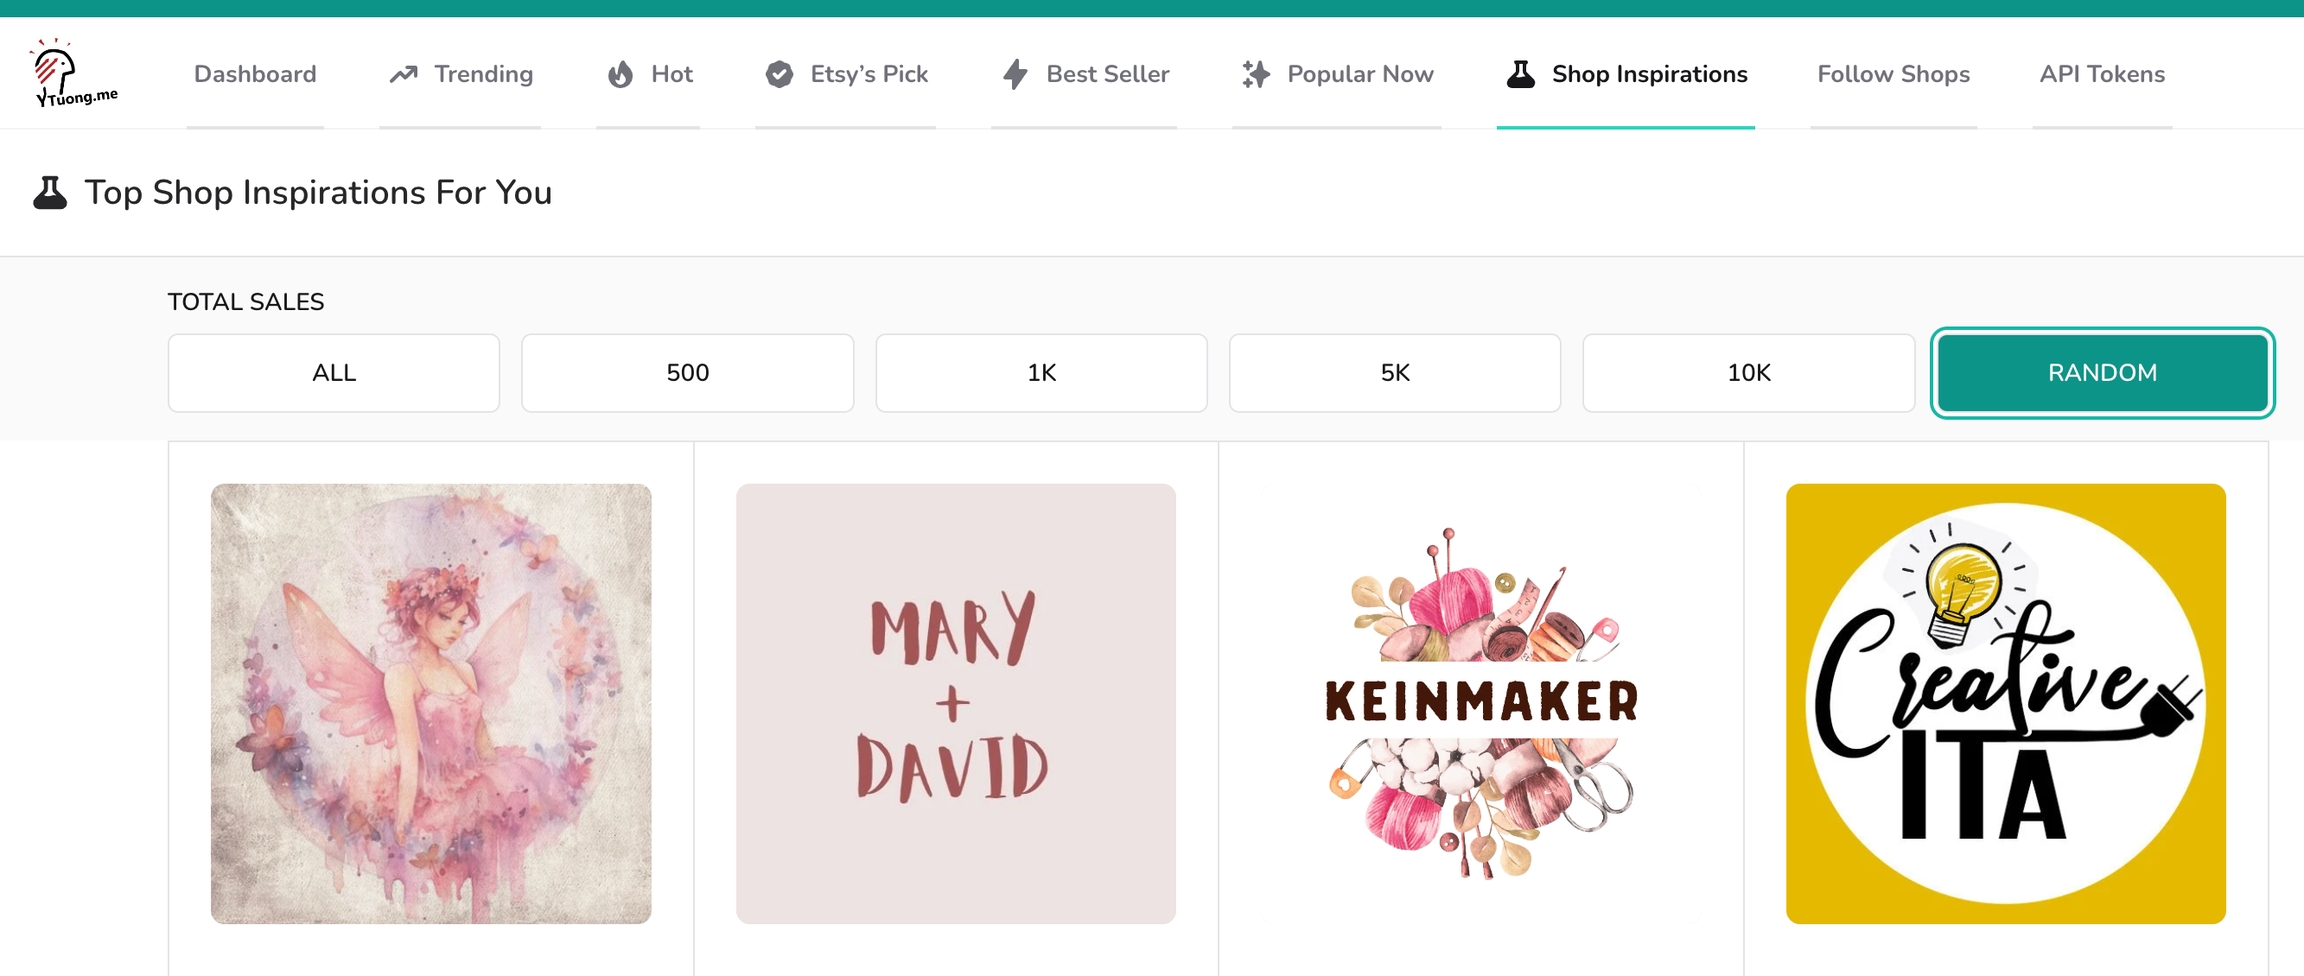Click the Popular Now sparkle icon
The image size is (2304, 976).
[x=1256, y=75]
